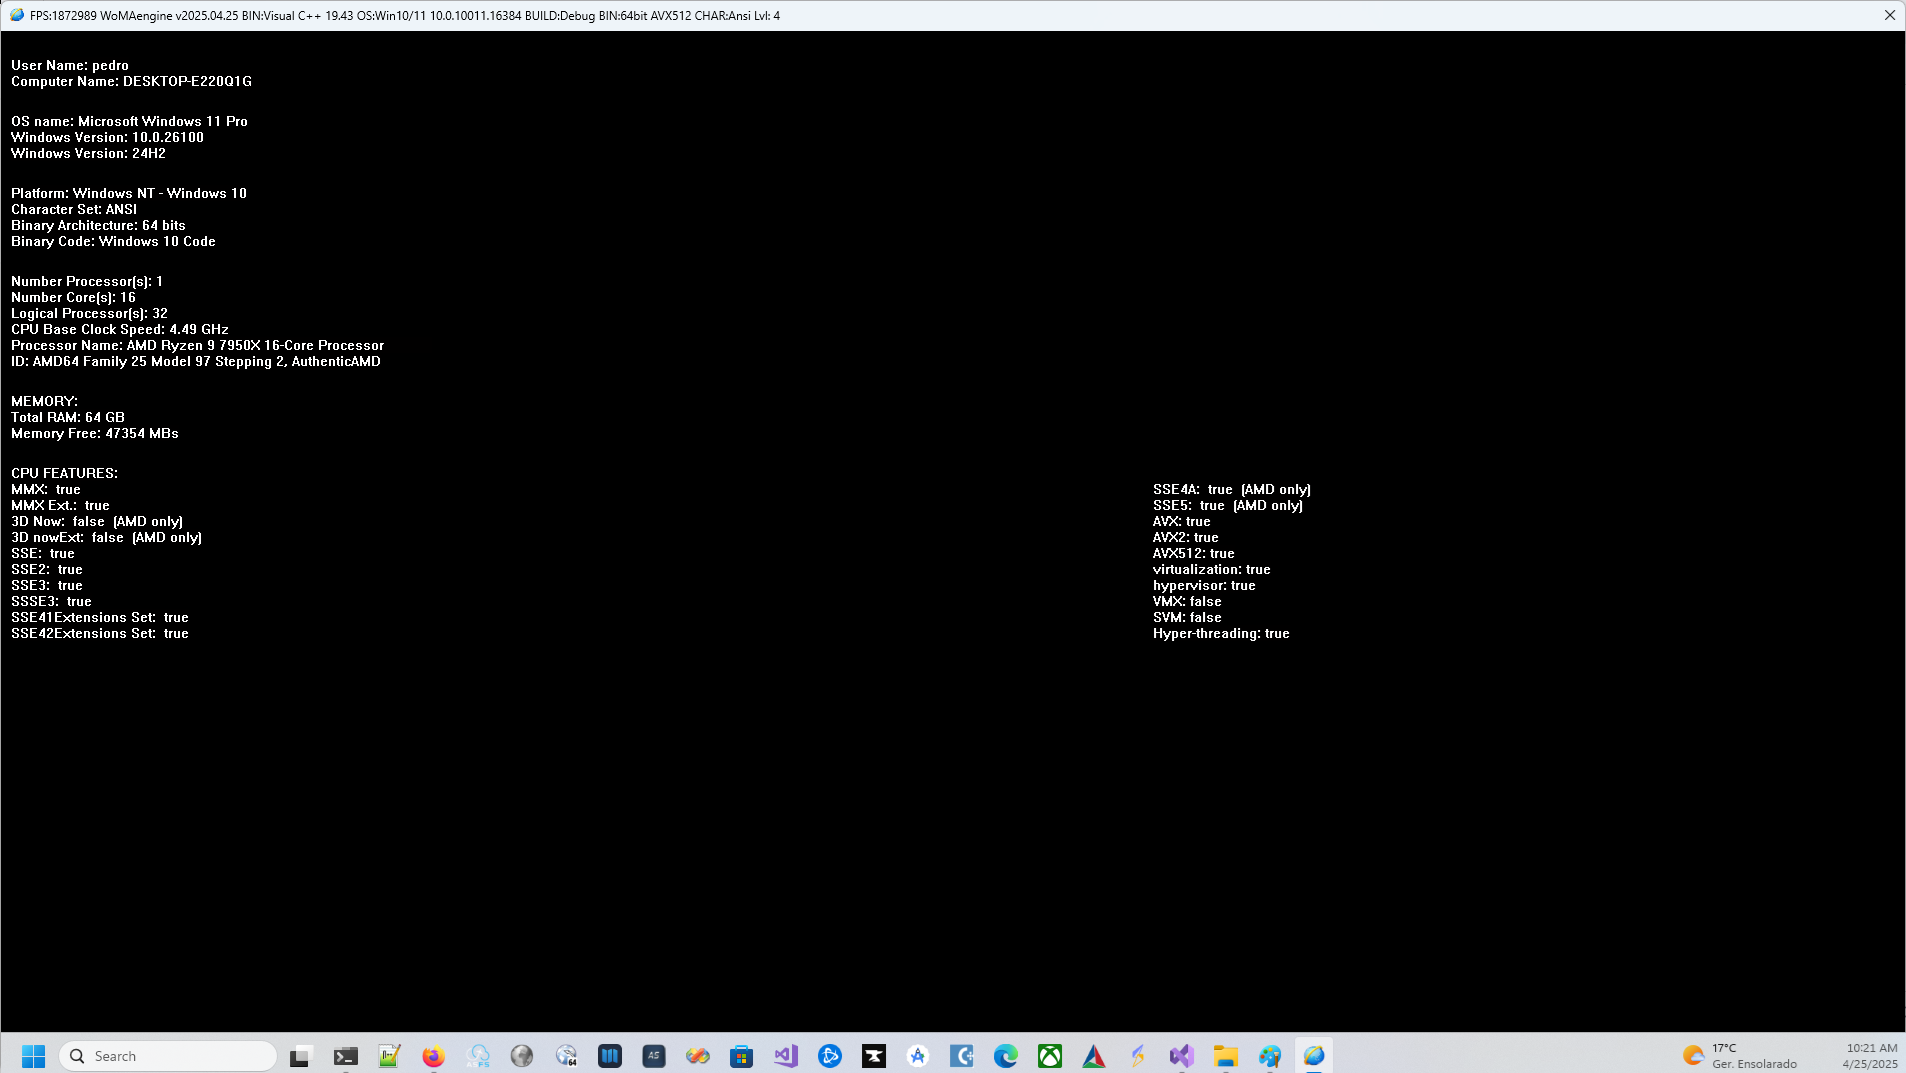Open the 64-bit globe browser icon
The width and height of the screenshot is (1906, 1073).
click(566, 1055)
